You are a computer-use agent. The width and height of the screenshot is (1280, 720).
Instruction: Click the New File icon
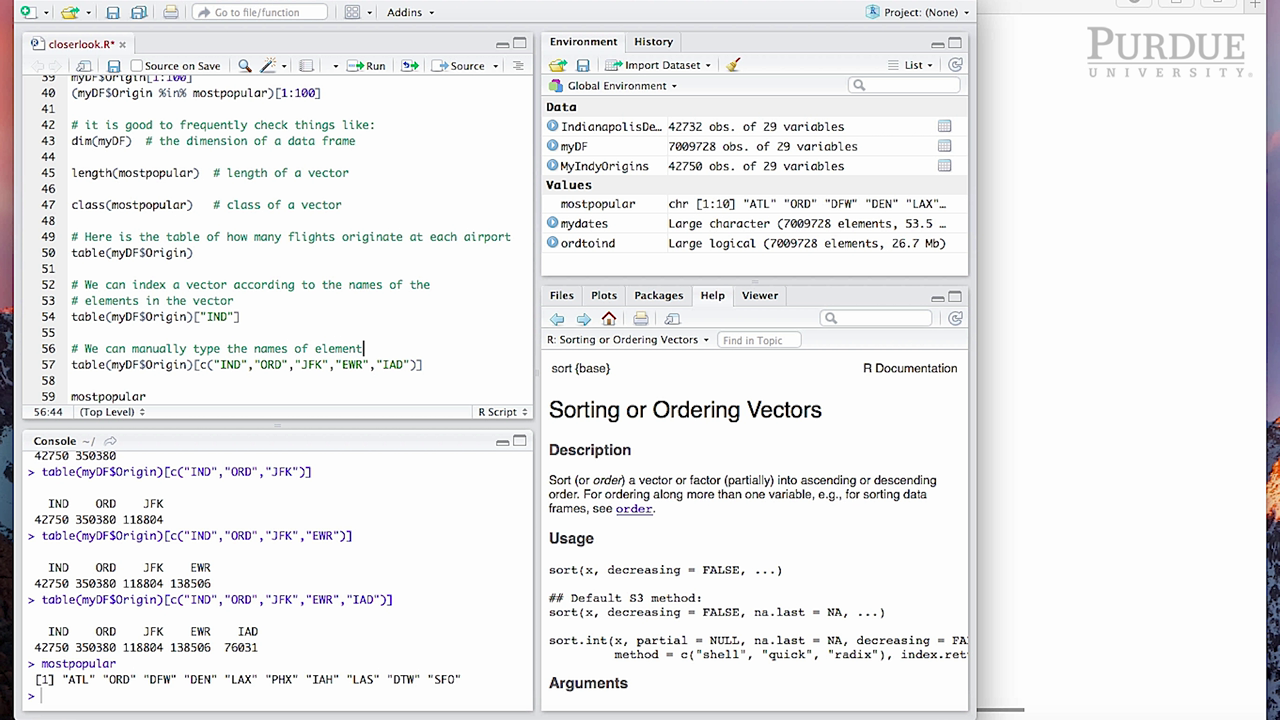tap(27, 12)
